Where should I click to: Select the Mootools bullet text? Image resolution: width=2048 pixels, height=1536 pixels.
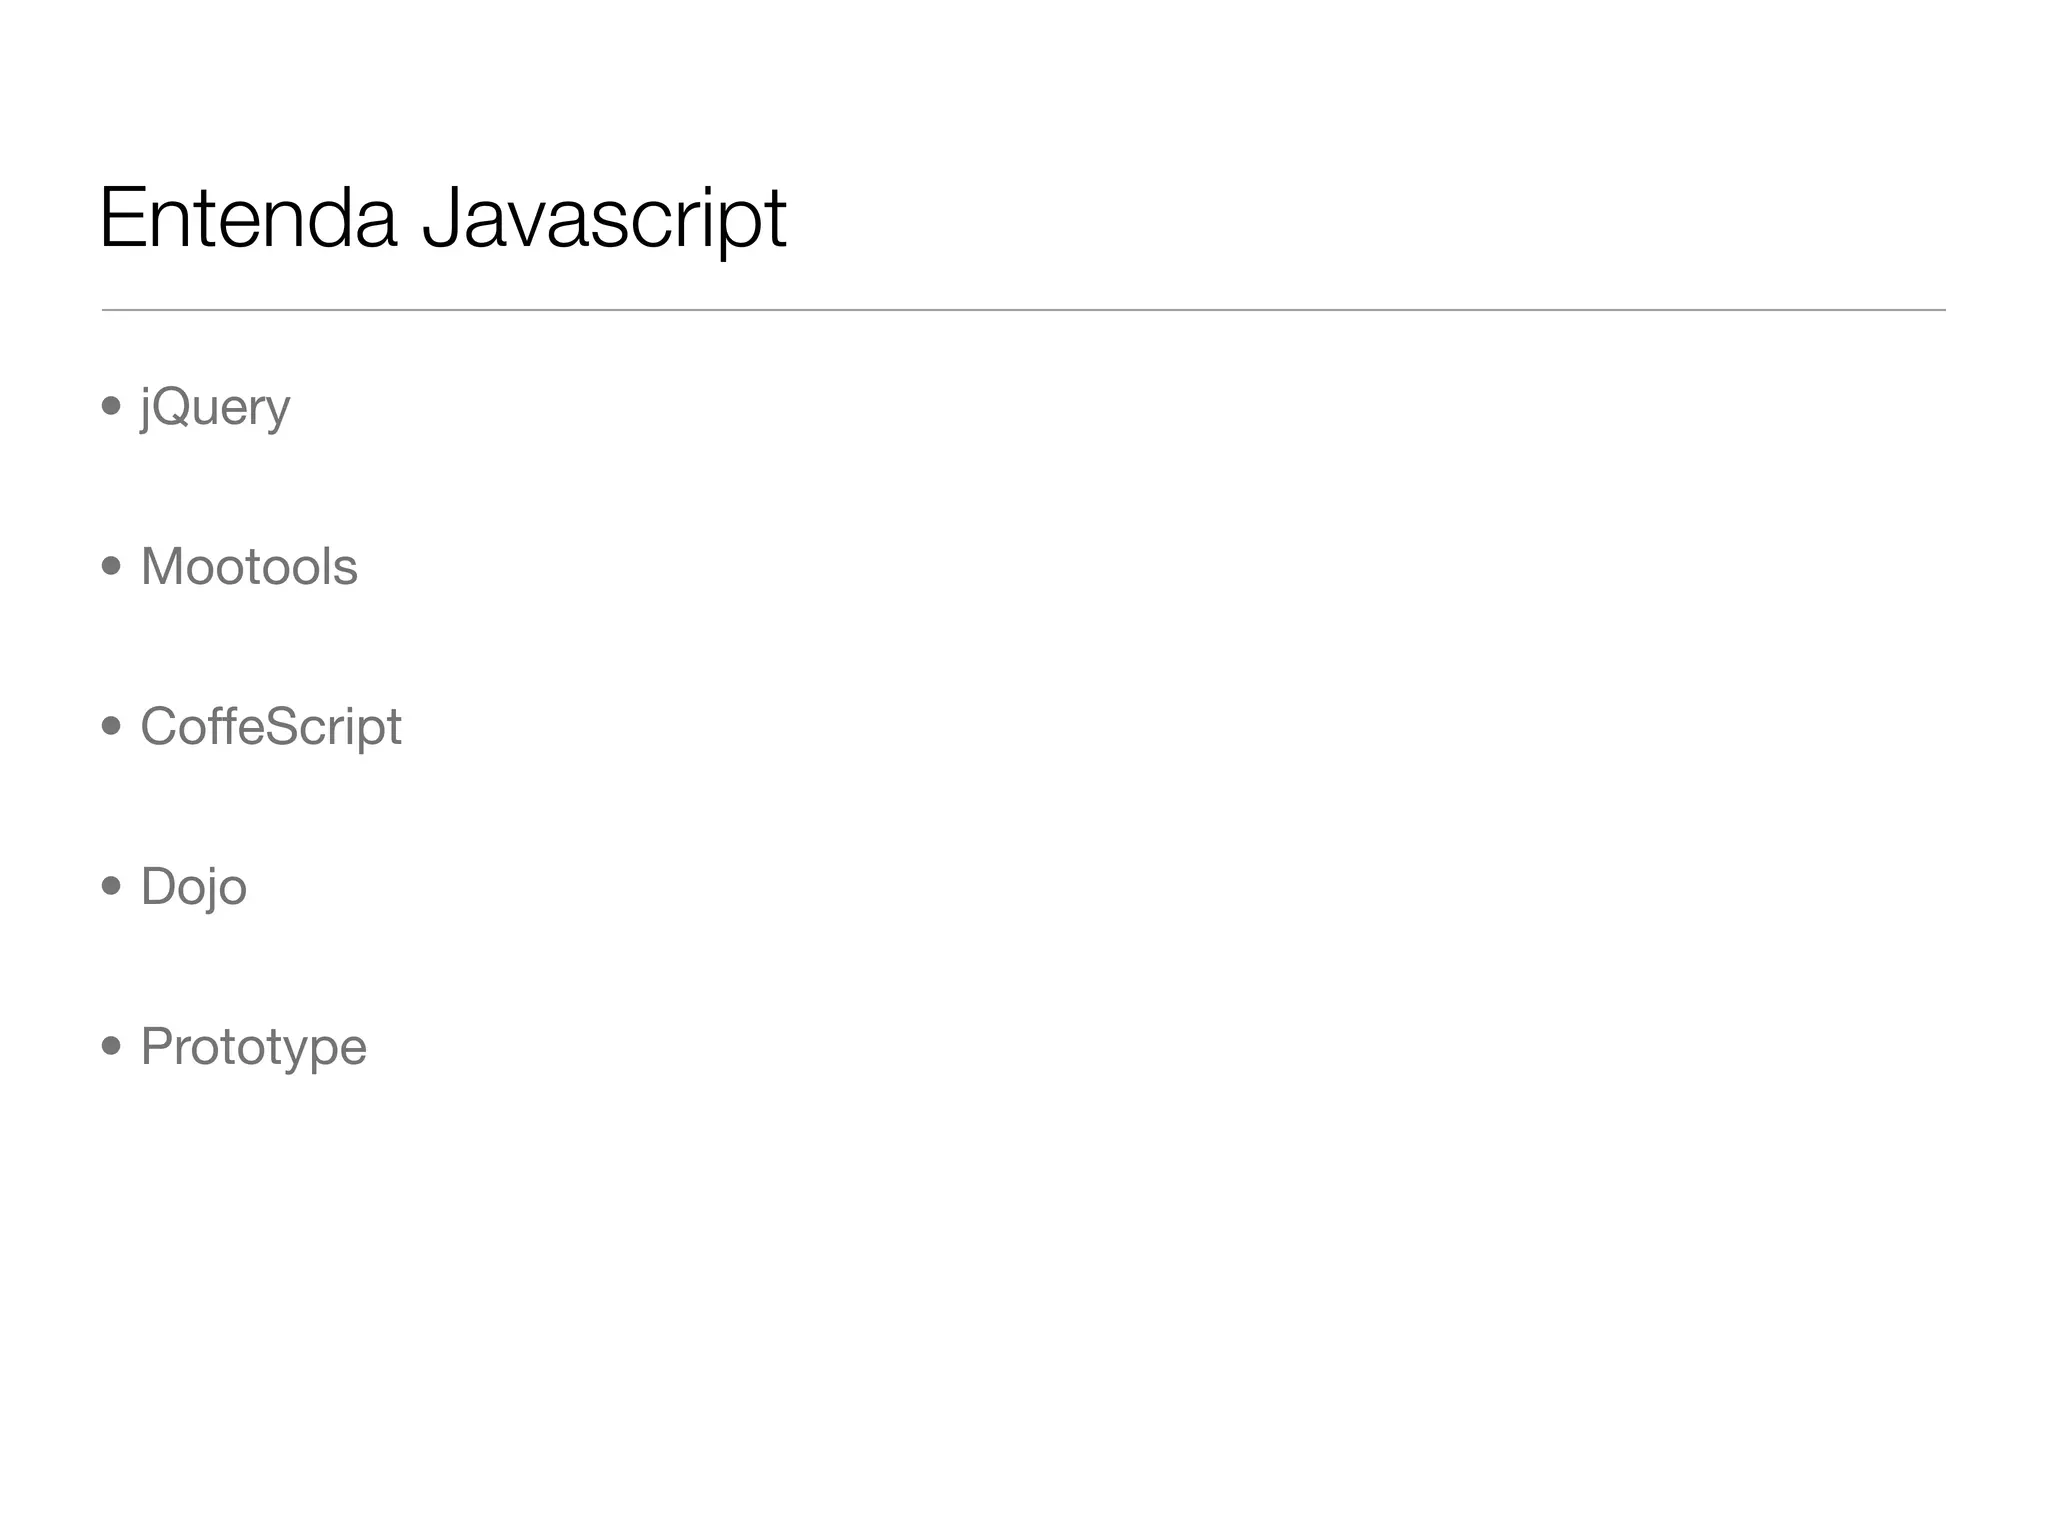pos(249,567)
